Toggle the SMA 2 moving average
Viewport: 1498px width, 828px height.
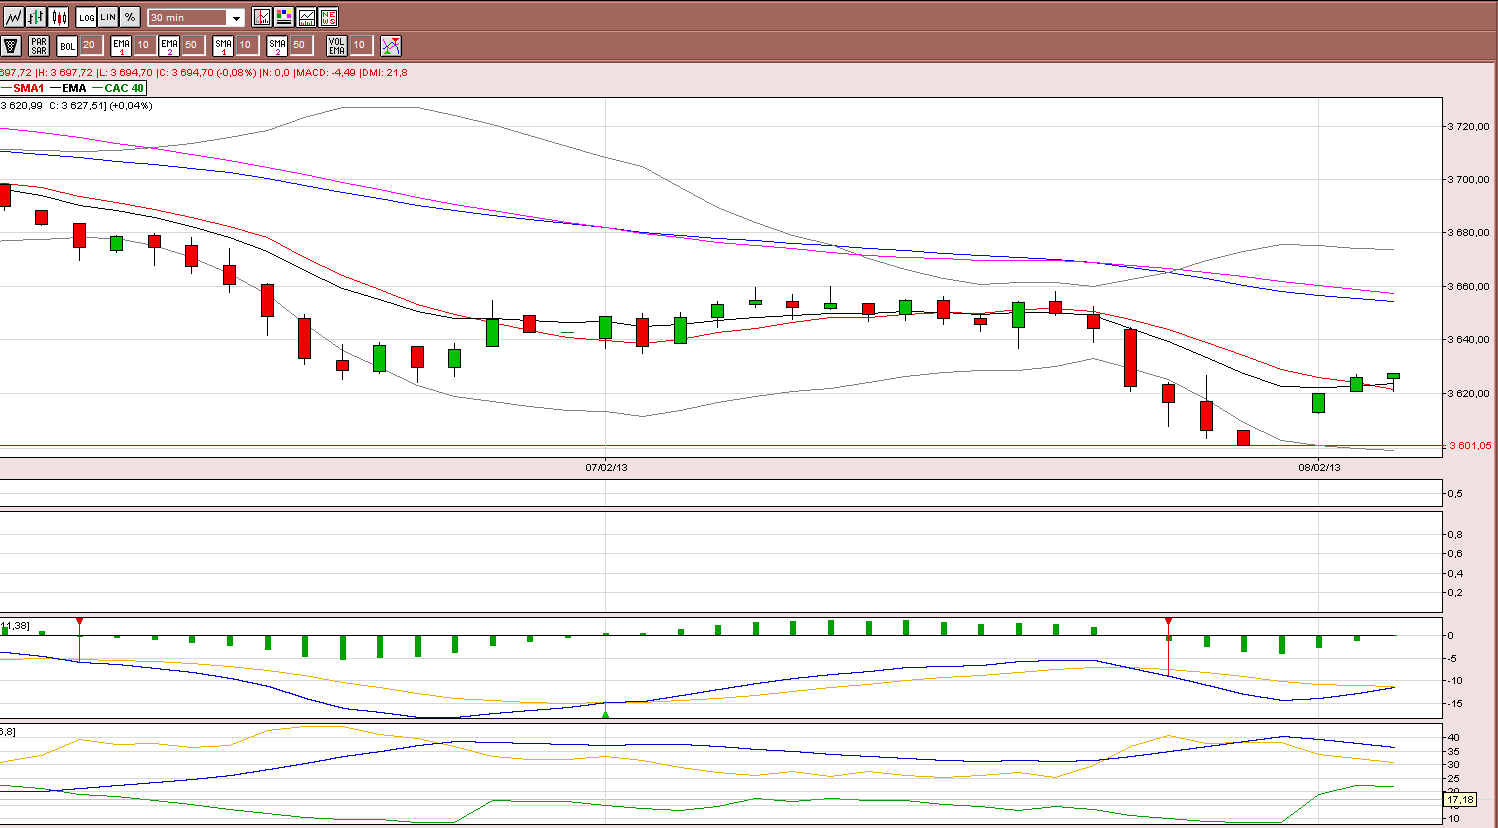(x=277, y=45)
